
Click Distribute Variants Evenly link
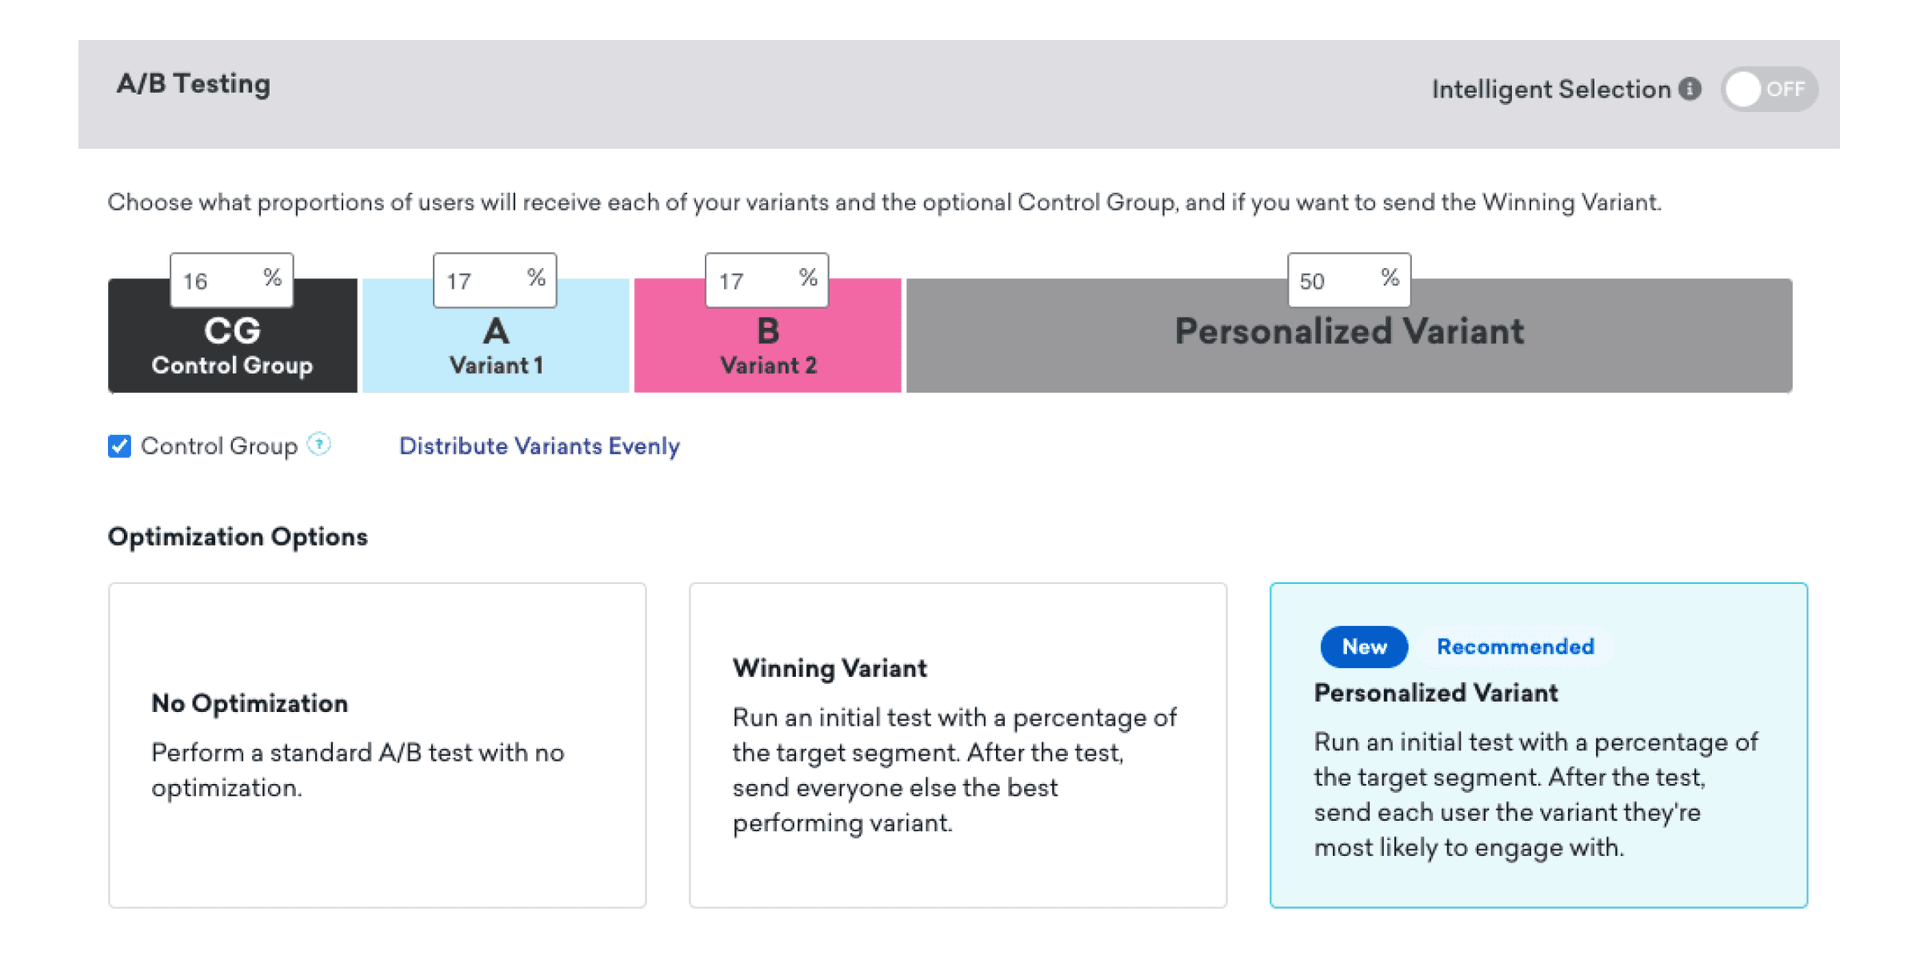539,446
